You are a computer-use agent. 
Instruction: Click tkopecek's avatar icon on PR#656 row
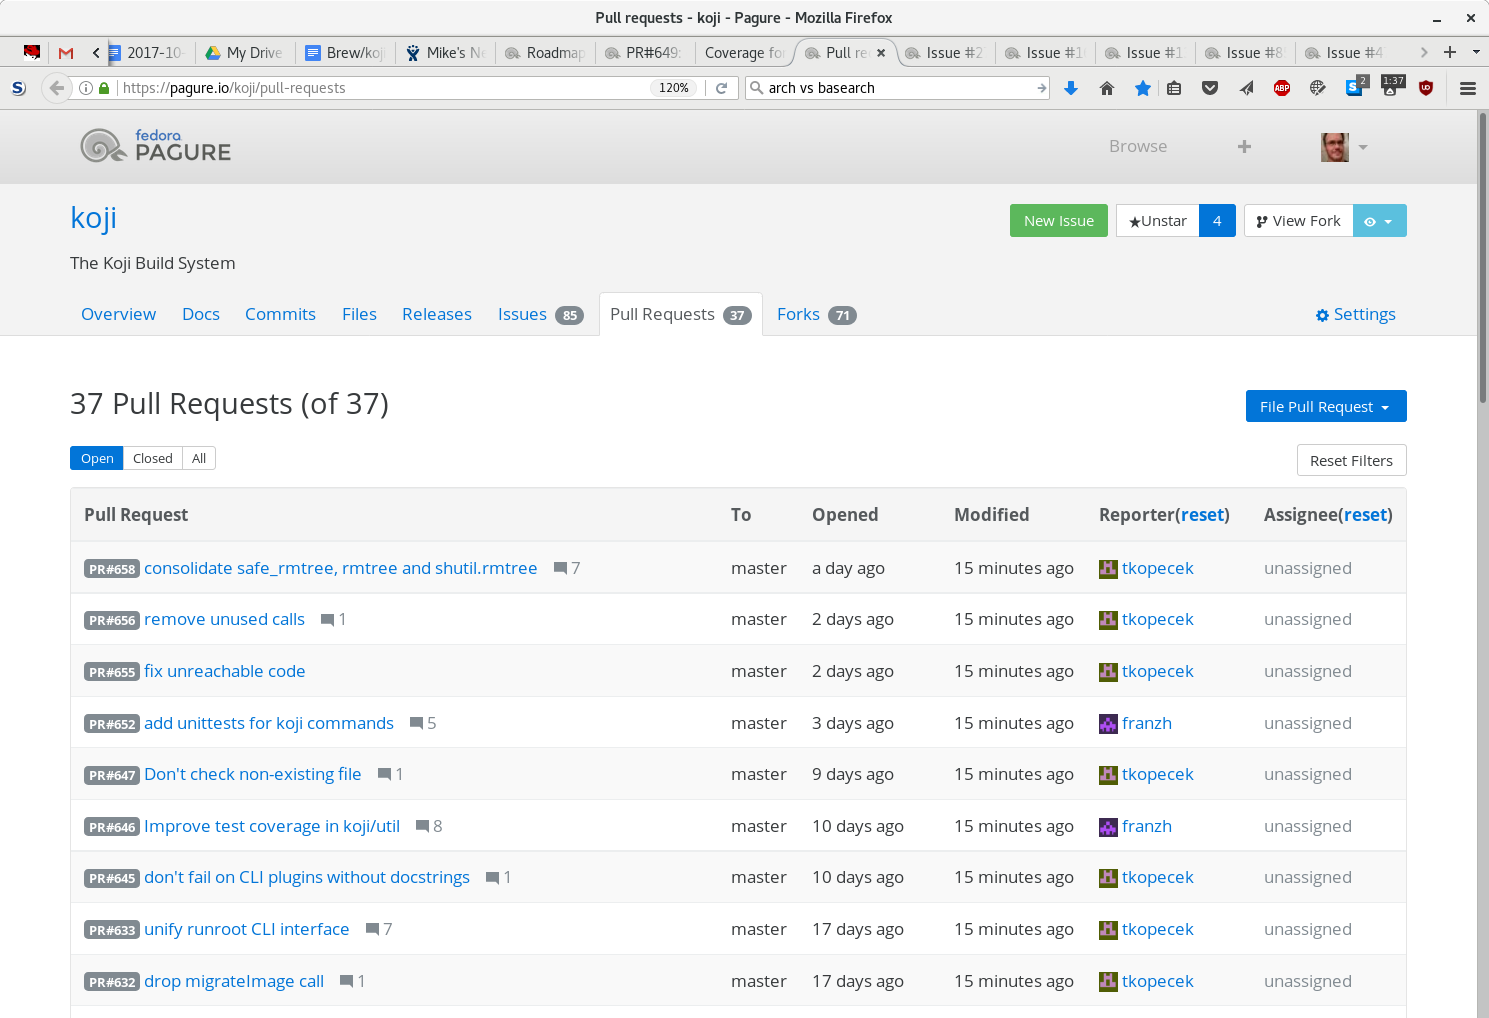(1108, 620)
